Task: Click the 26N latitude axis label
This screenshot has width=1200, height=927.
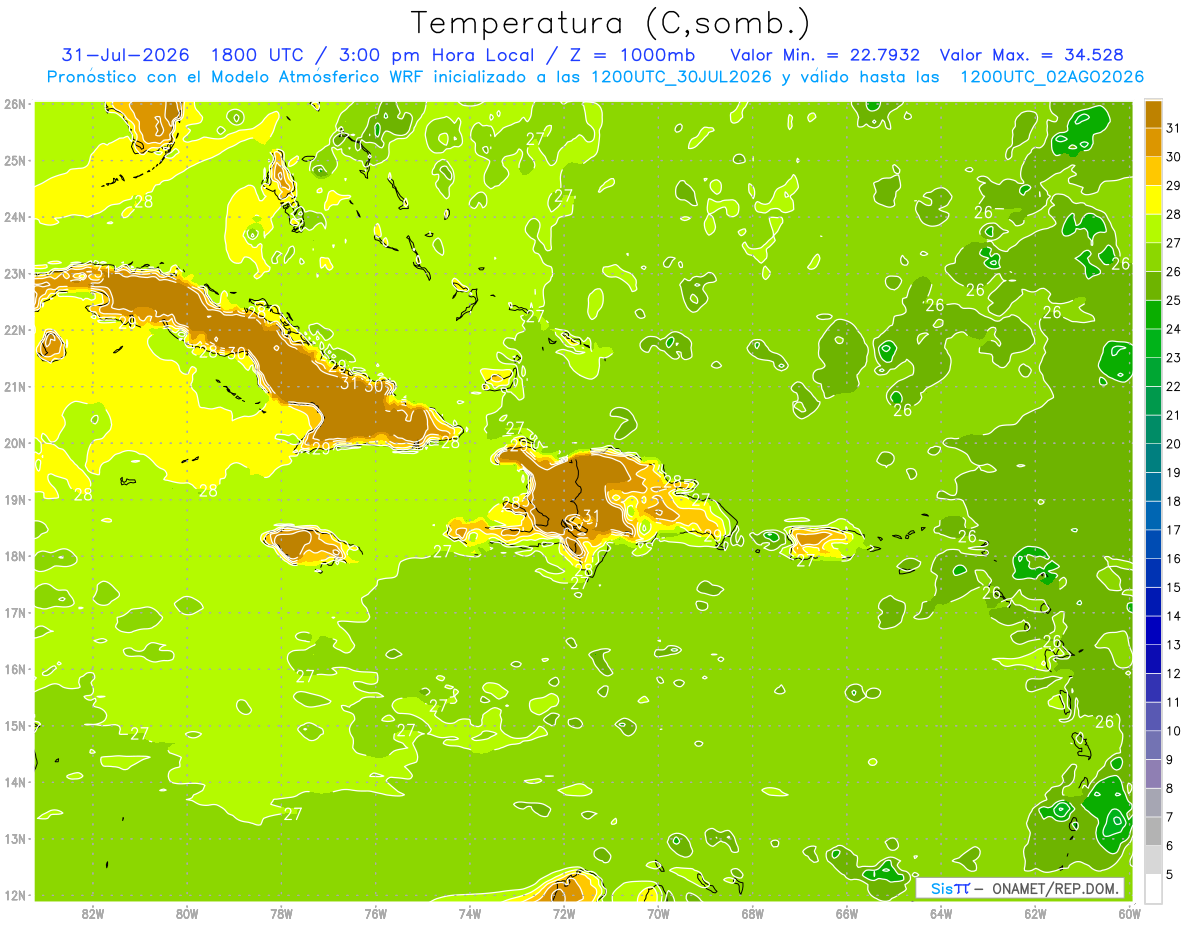Action: pyautogui.click(x=15, y=103)
